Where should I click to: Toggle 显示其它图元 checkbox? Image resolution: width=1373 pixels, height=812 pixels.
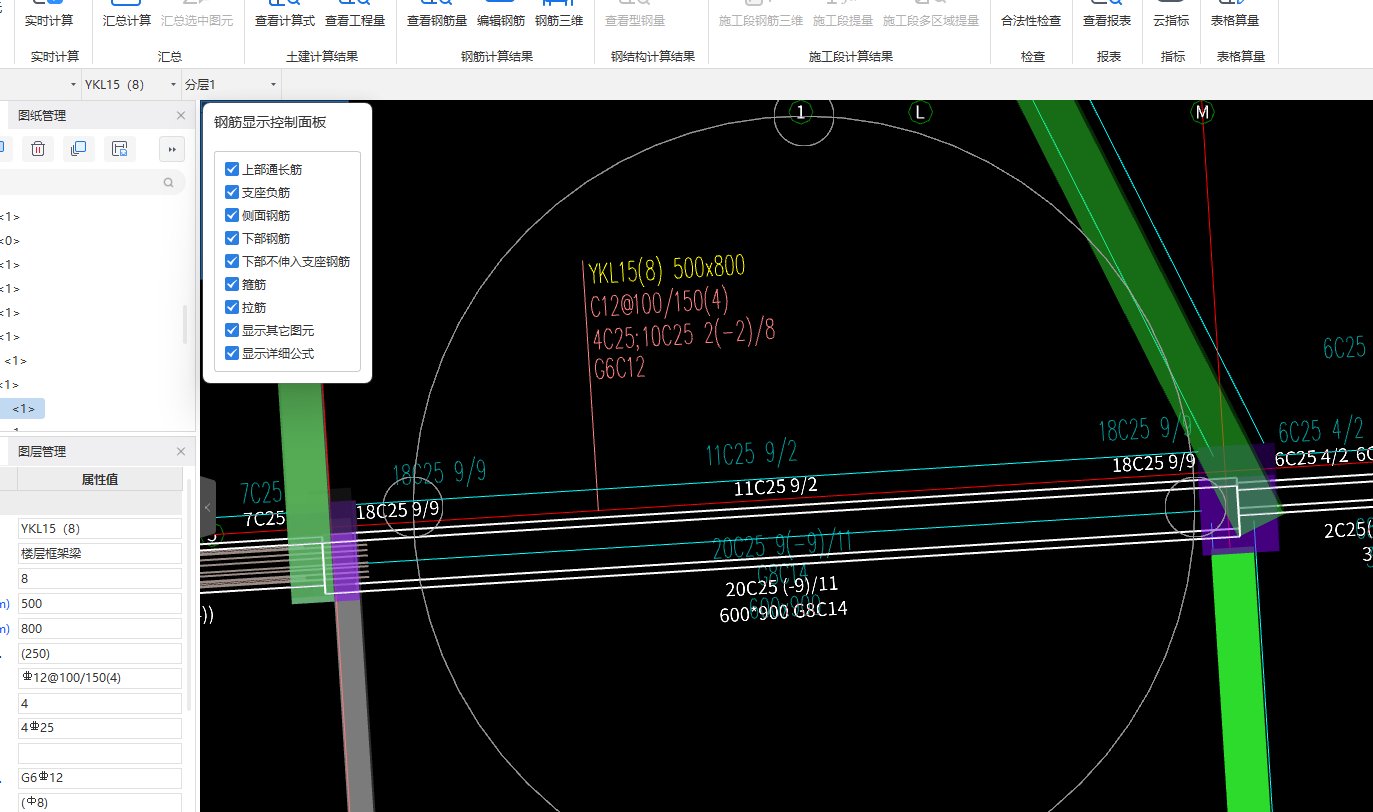click(232, 330)
